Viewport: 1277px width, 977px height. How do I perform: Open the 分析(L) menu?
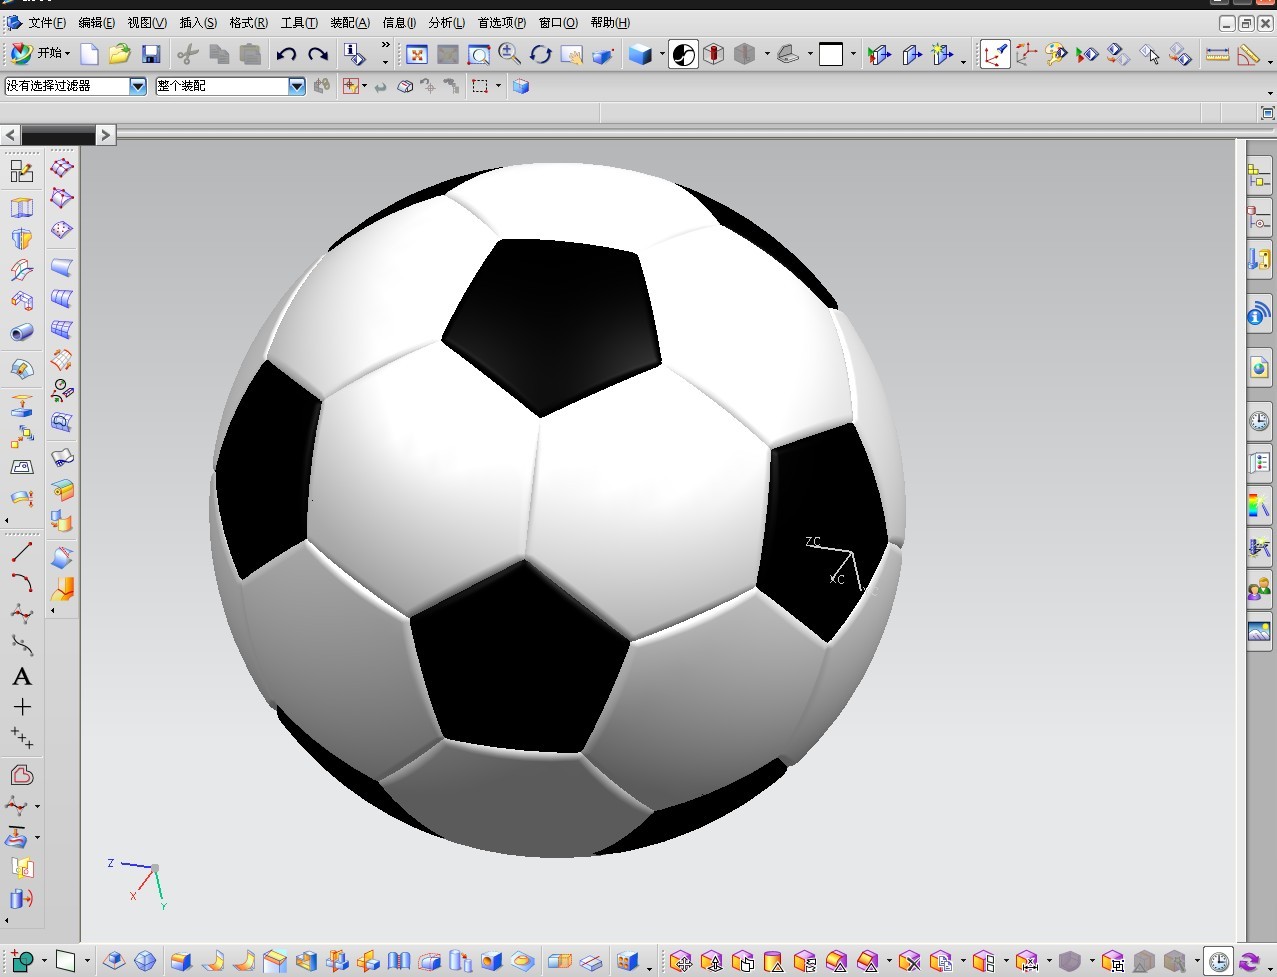(x=447, y=22)
